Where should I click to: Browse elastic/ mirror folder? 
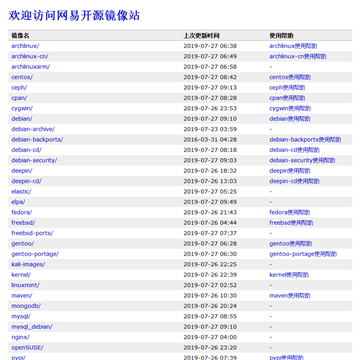click(21, 192)
